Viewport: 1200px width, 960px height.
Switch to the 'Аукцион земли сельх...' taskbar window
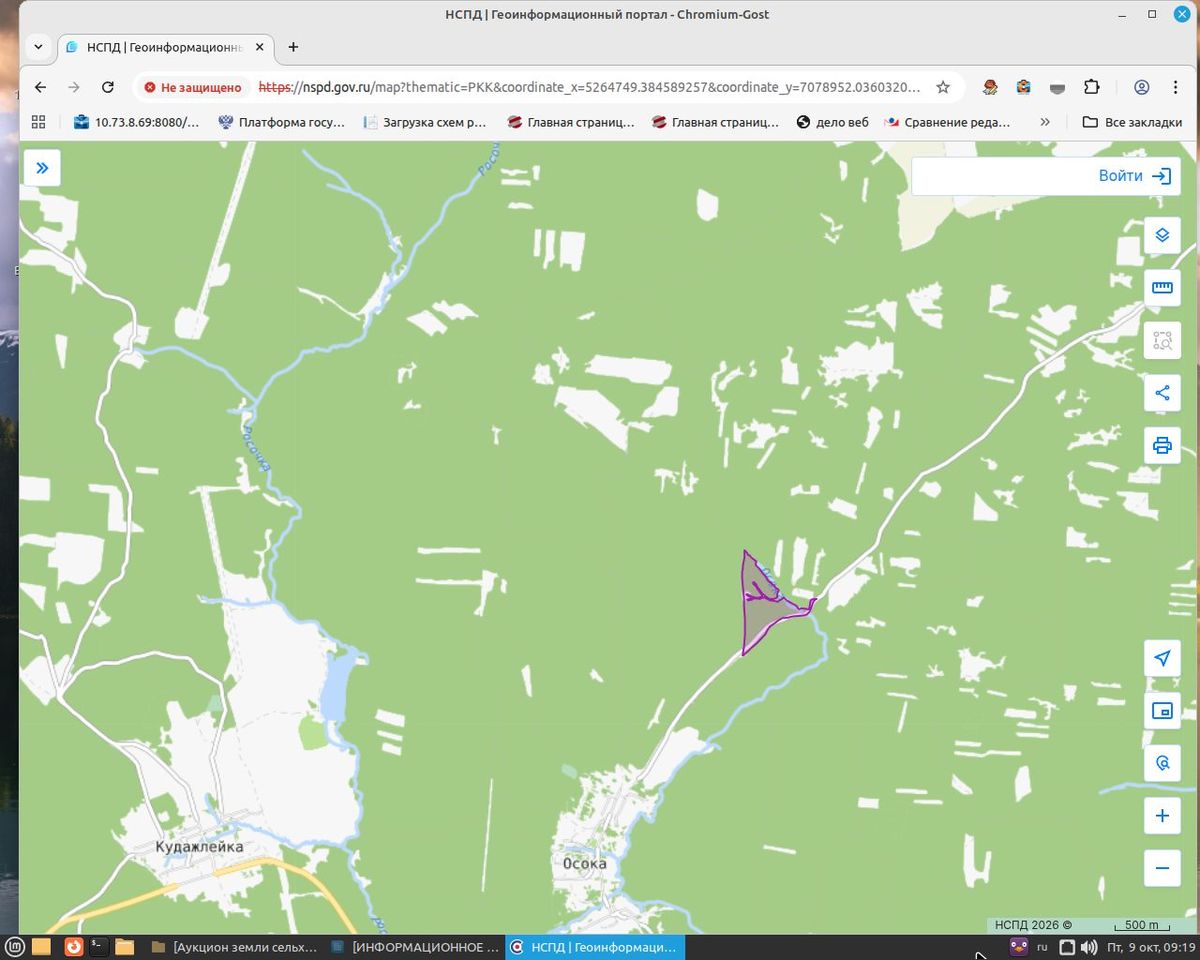click(234, 947)
